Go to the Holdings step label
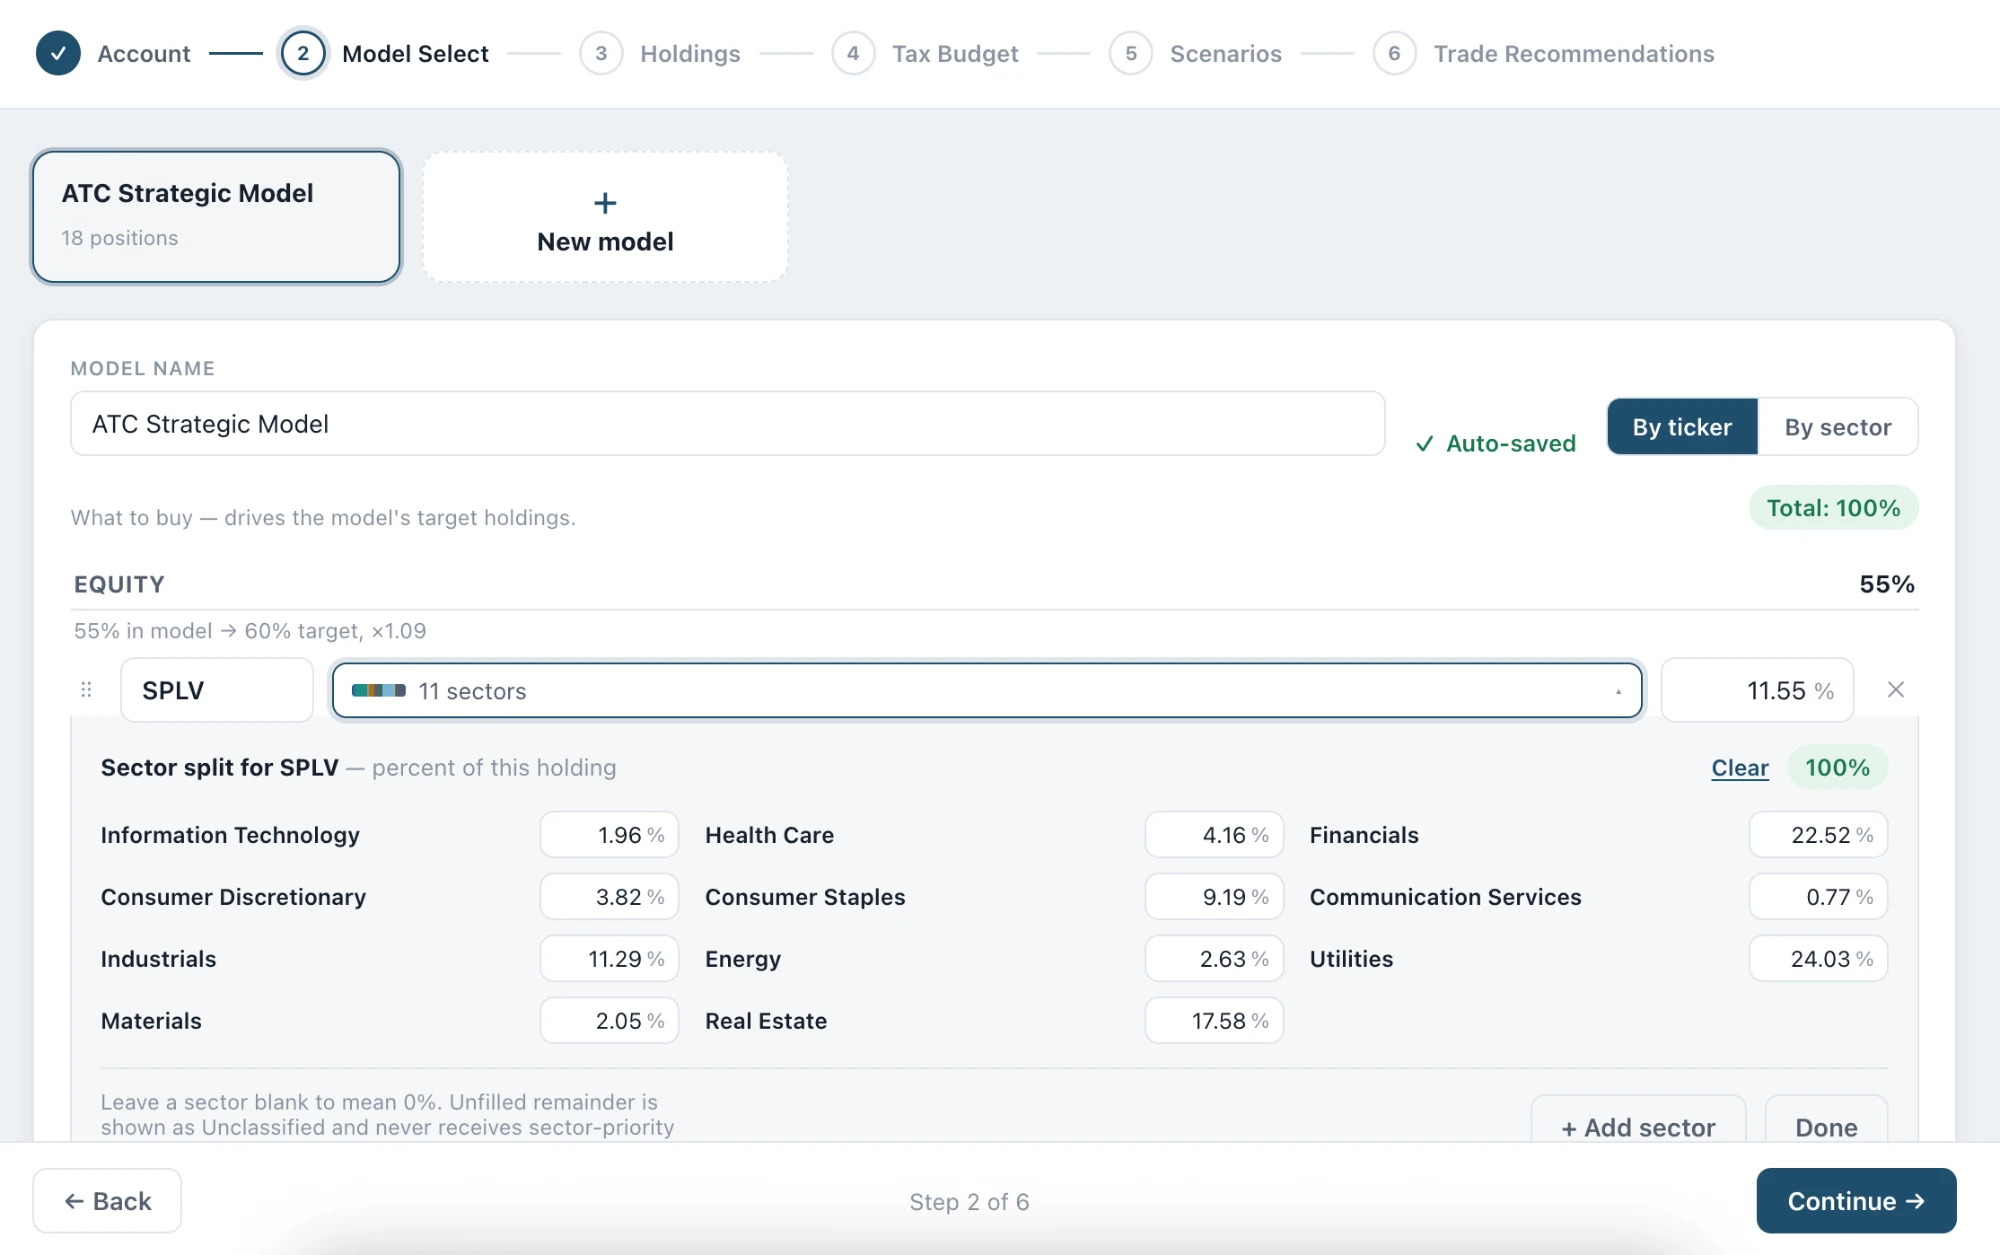 pyautogui.click(x=690, y=54)
